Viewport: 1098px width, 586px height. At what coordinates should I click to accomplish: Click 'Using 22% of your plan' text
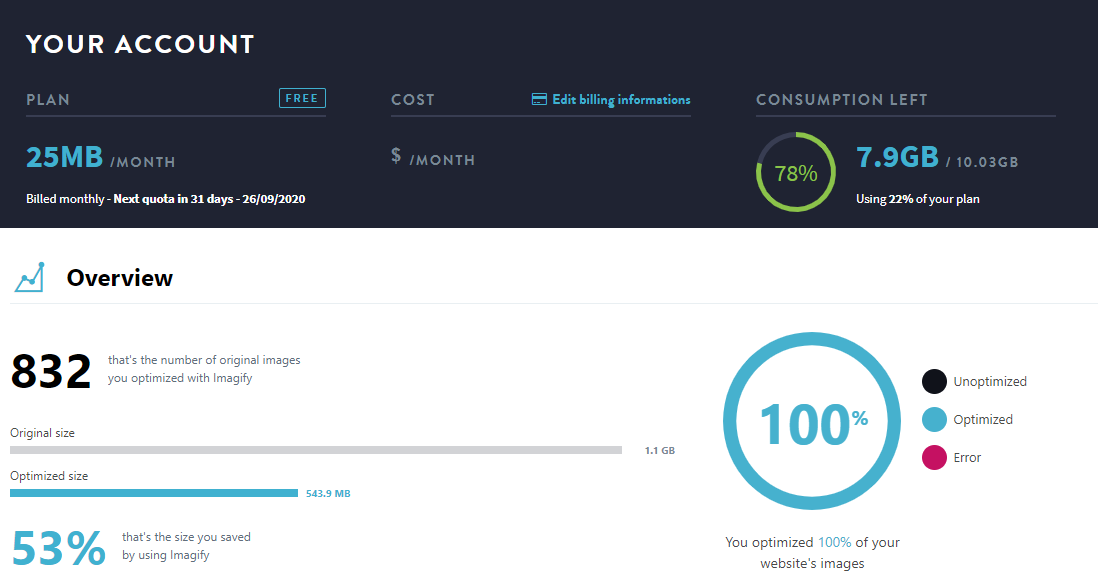(917, 199)
